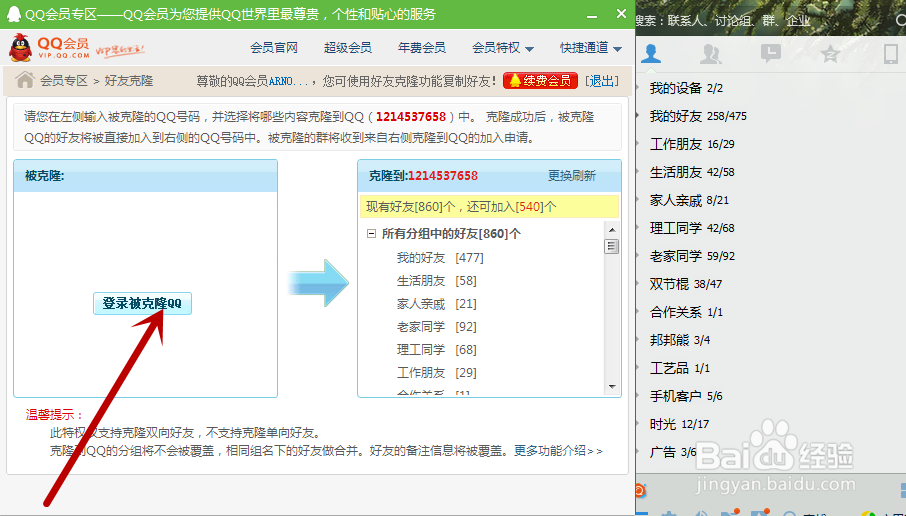Expand the 会员特权 dropdown menu
Screen dimensions: 906x516
point(503,48)
